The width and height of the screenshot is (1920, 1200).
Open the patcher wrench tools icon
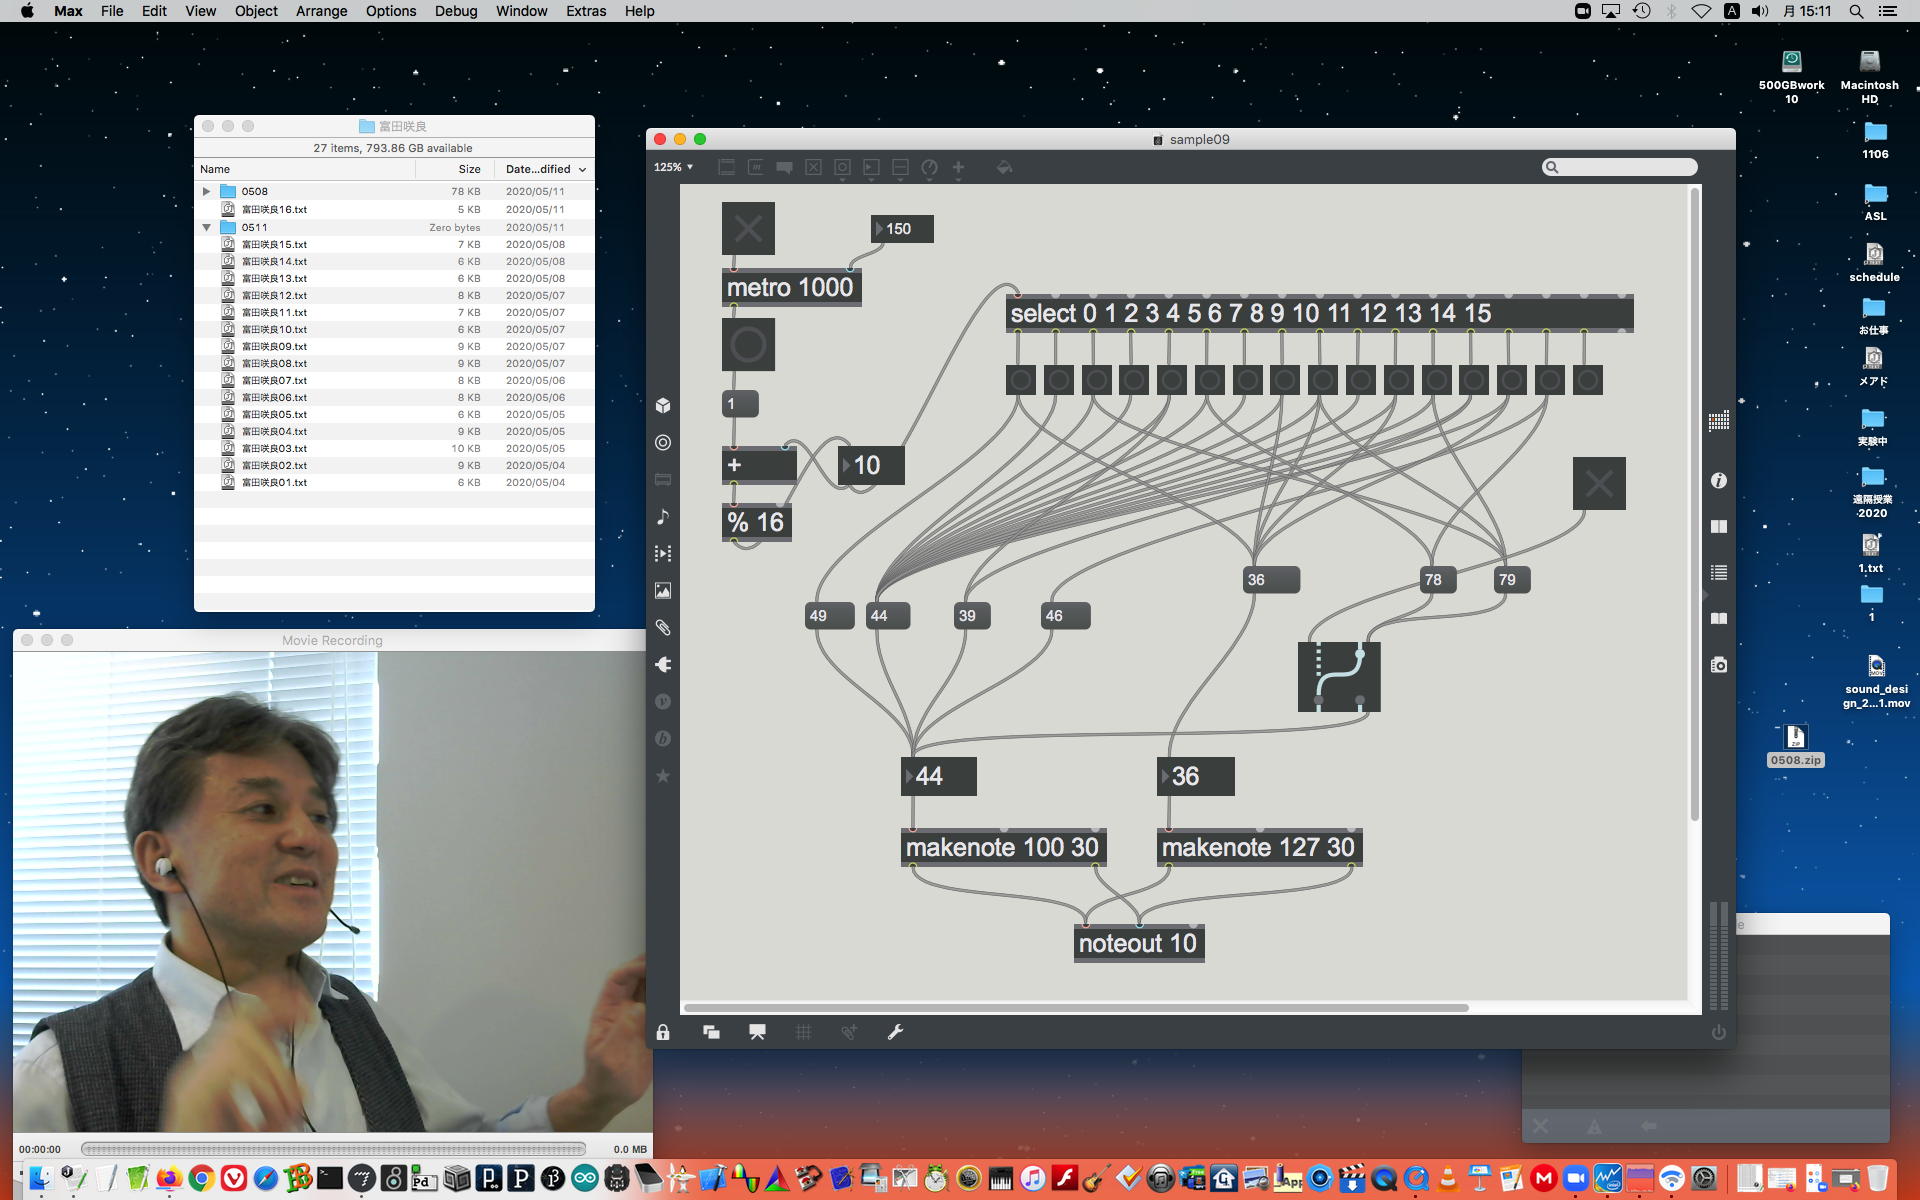pos(895,1032)
